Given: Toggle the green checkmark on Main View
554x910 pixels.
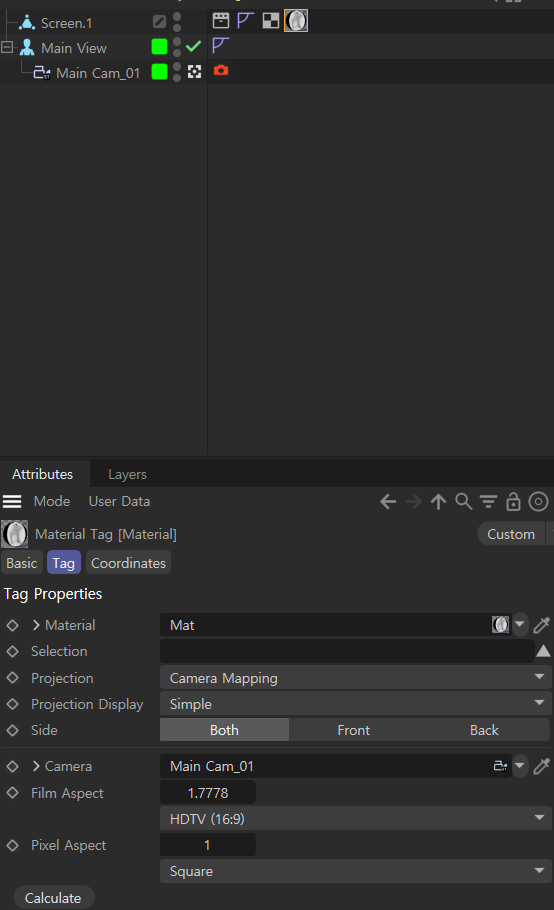Looking at the screenshot, I should [x=194, y=46].
